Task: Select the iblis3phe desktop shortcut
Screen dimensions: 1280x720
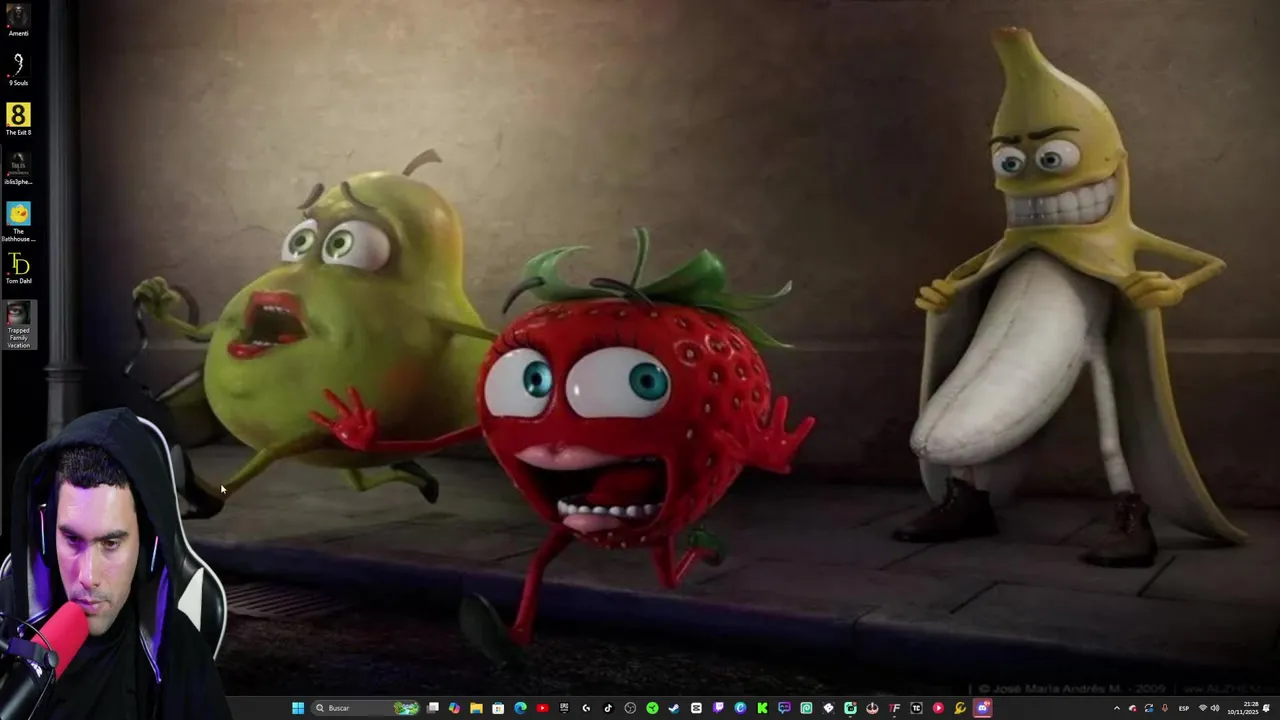Action: 18,169
